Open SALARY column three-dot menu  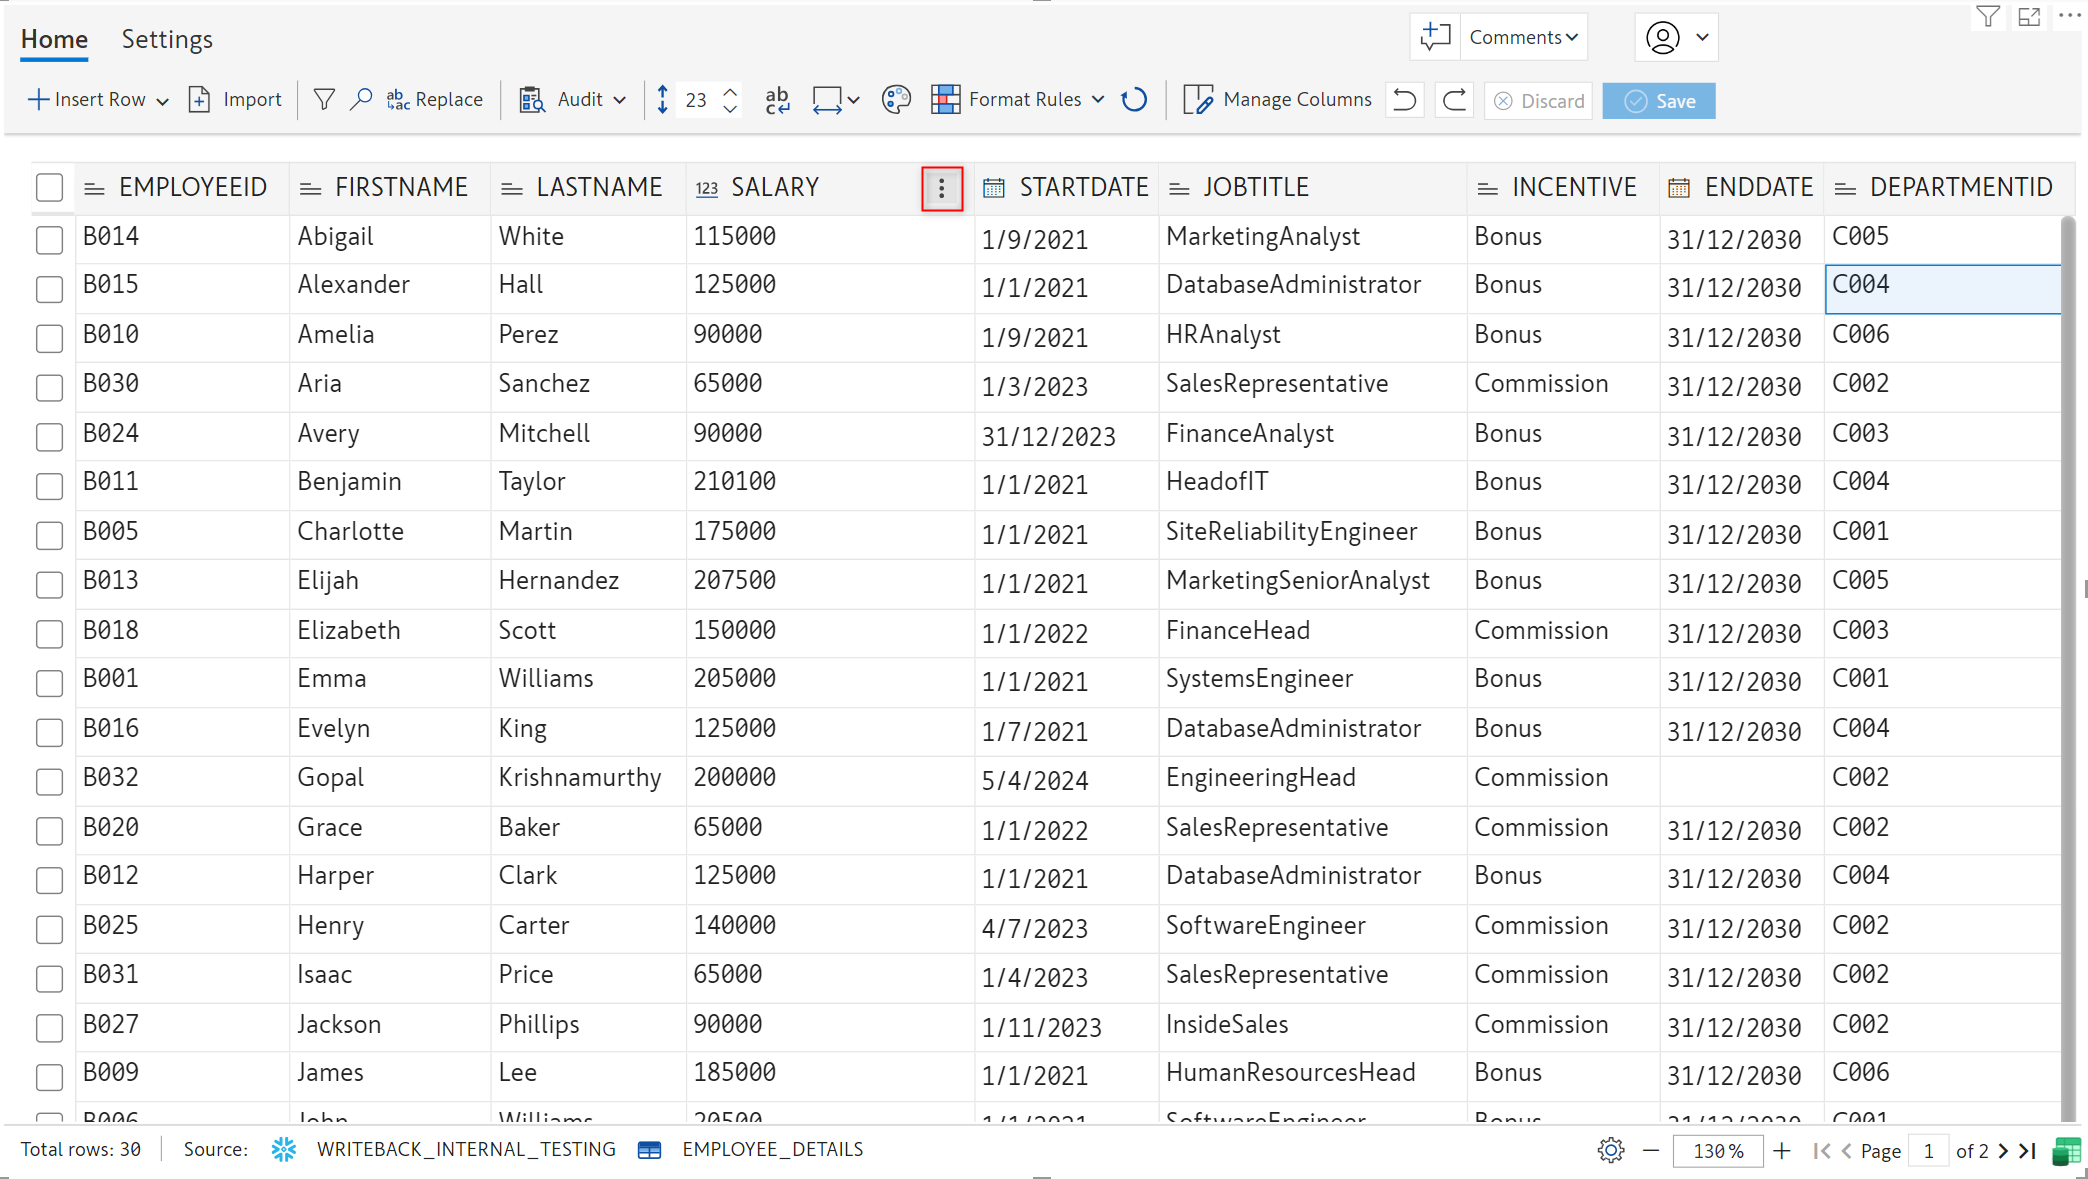coord(941,189)
